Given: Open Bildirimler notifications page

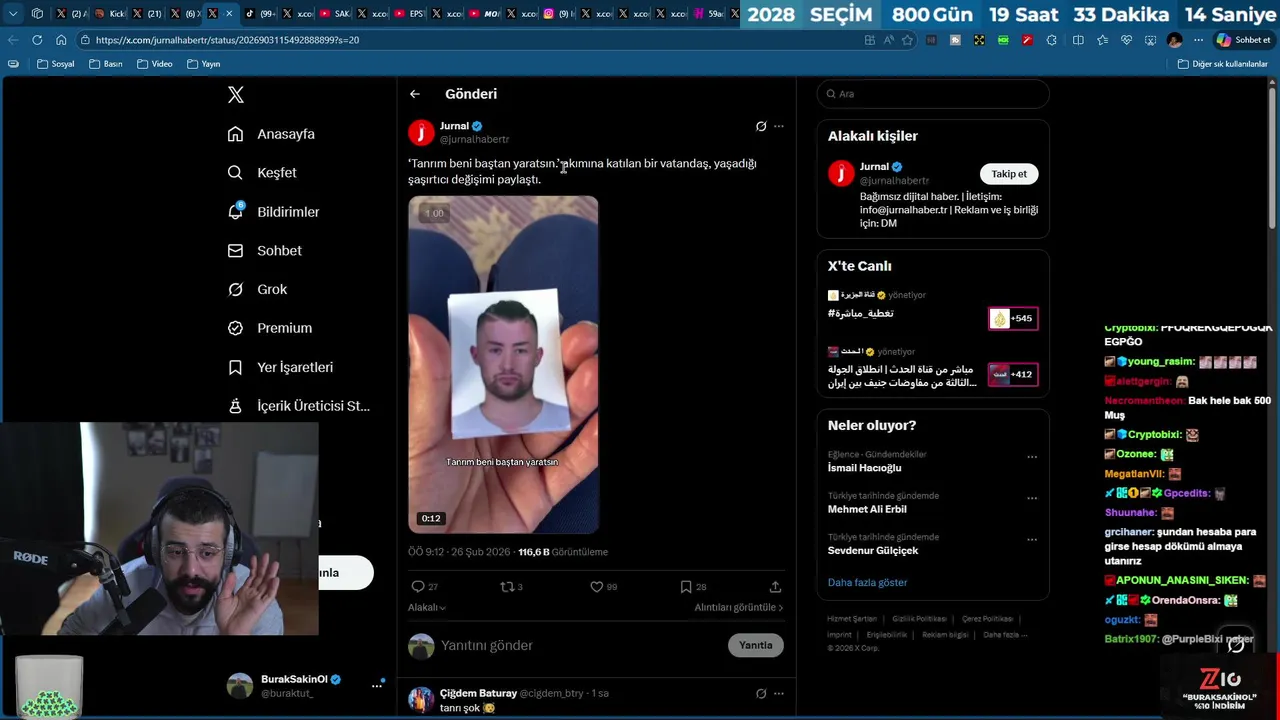Looking at the screenshot, I should pos(273,212).
